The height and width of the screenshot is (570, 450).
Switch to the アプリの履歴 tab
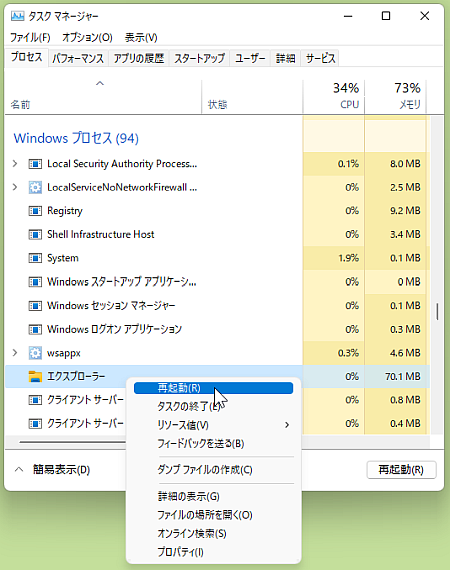[138, 58]
